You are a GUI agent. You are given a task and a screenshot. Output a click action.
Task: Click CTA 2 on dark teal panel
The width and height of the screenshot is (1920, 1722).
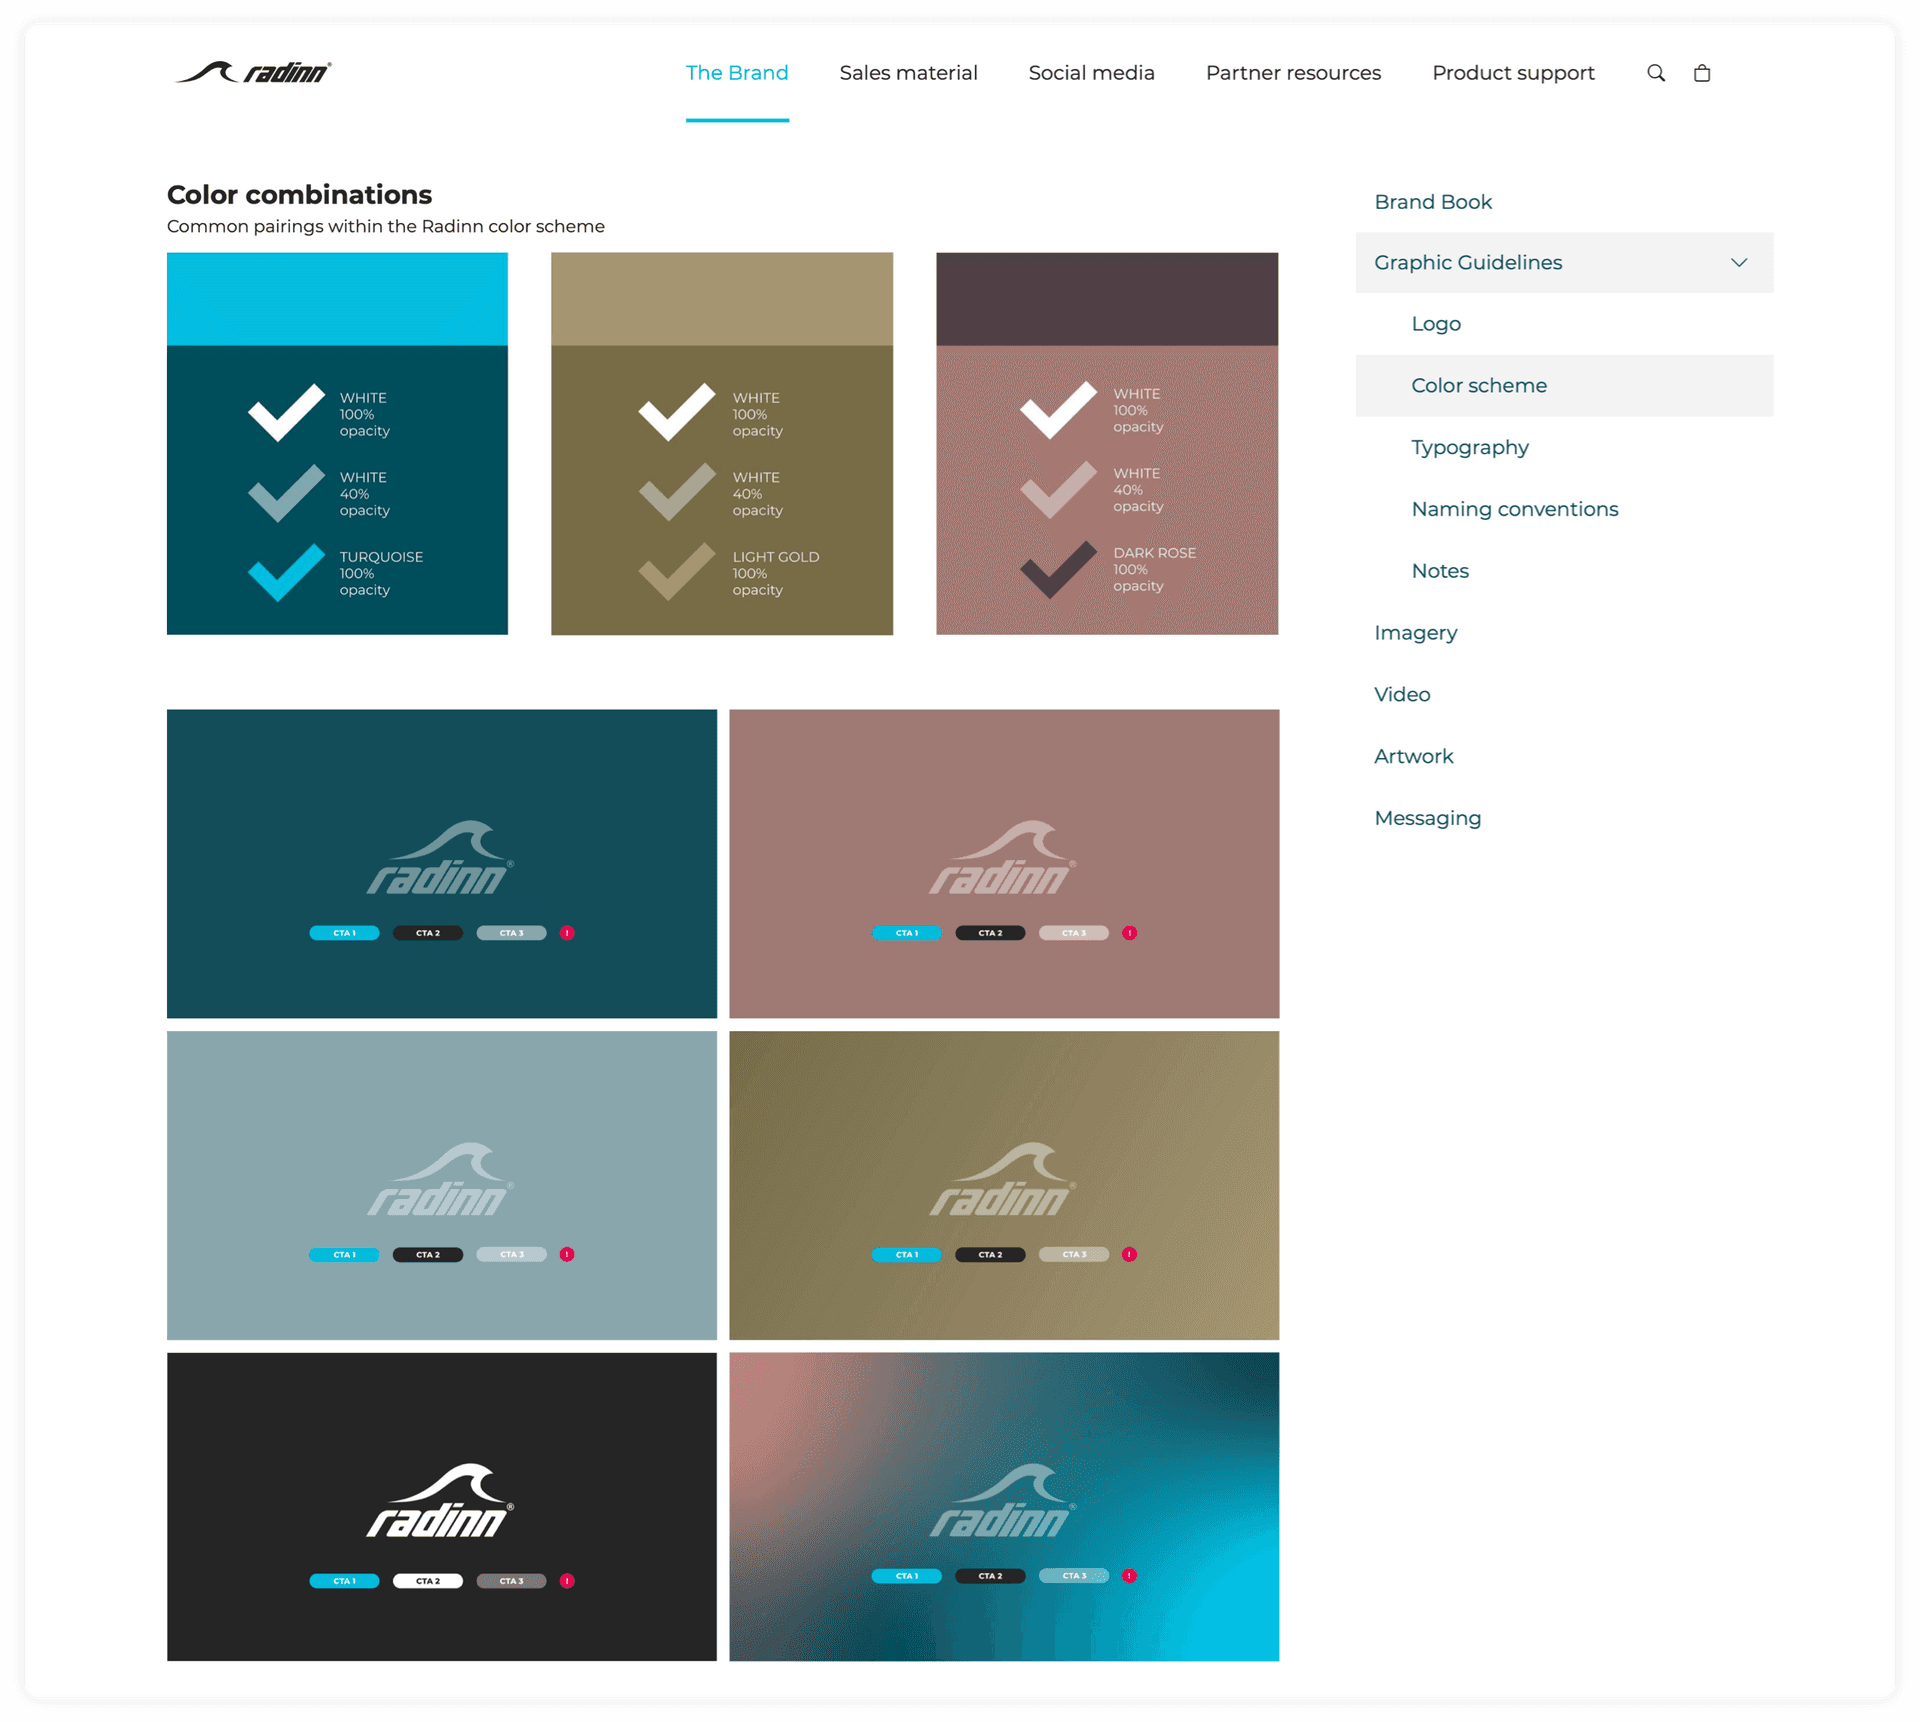pyautogui.click(x=428, y=933)
